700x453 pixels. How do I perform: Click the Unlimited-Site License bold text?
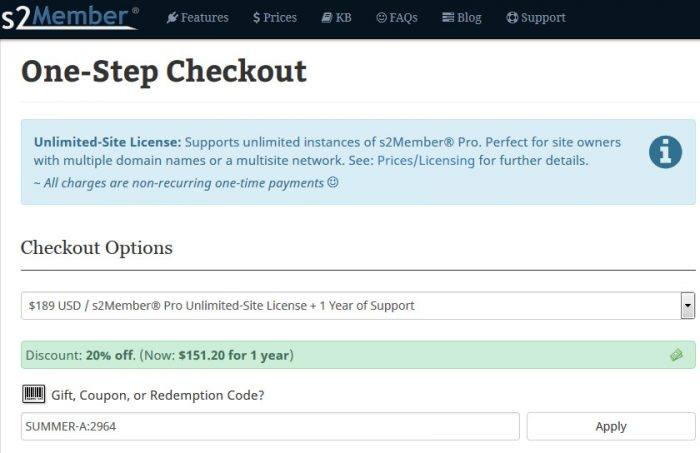(108, 142)
